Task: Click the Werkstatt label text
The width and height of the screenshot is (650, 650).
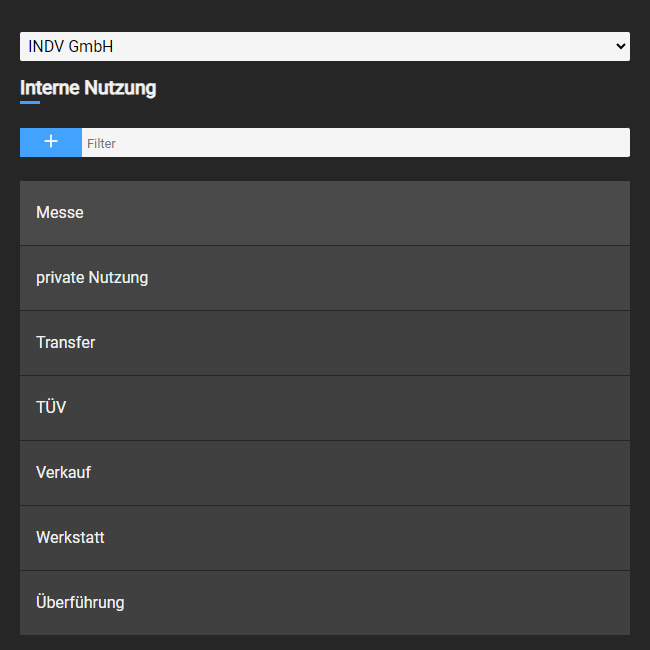Action: coord(70,537)
